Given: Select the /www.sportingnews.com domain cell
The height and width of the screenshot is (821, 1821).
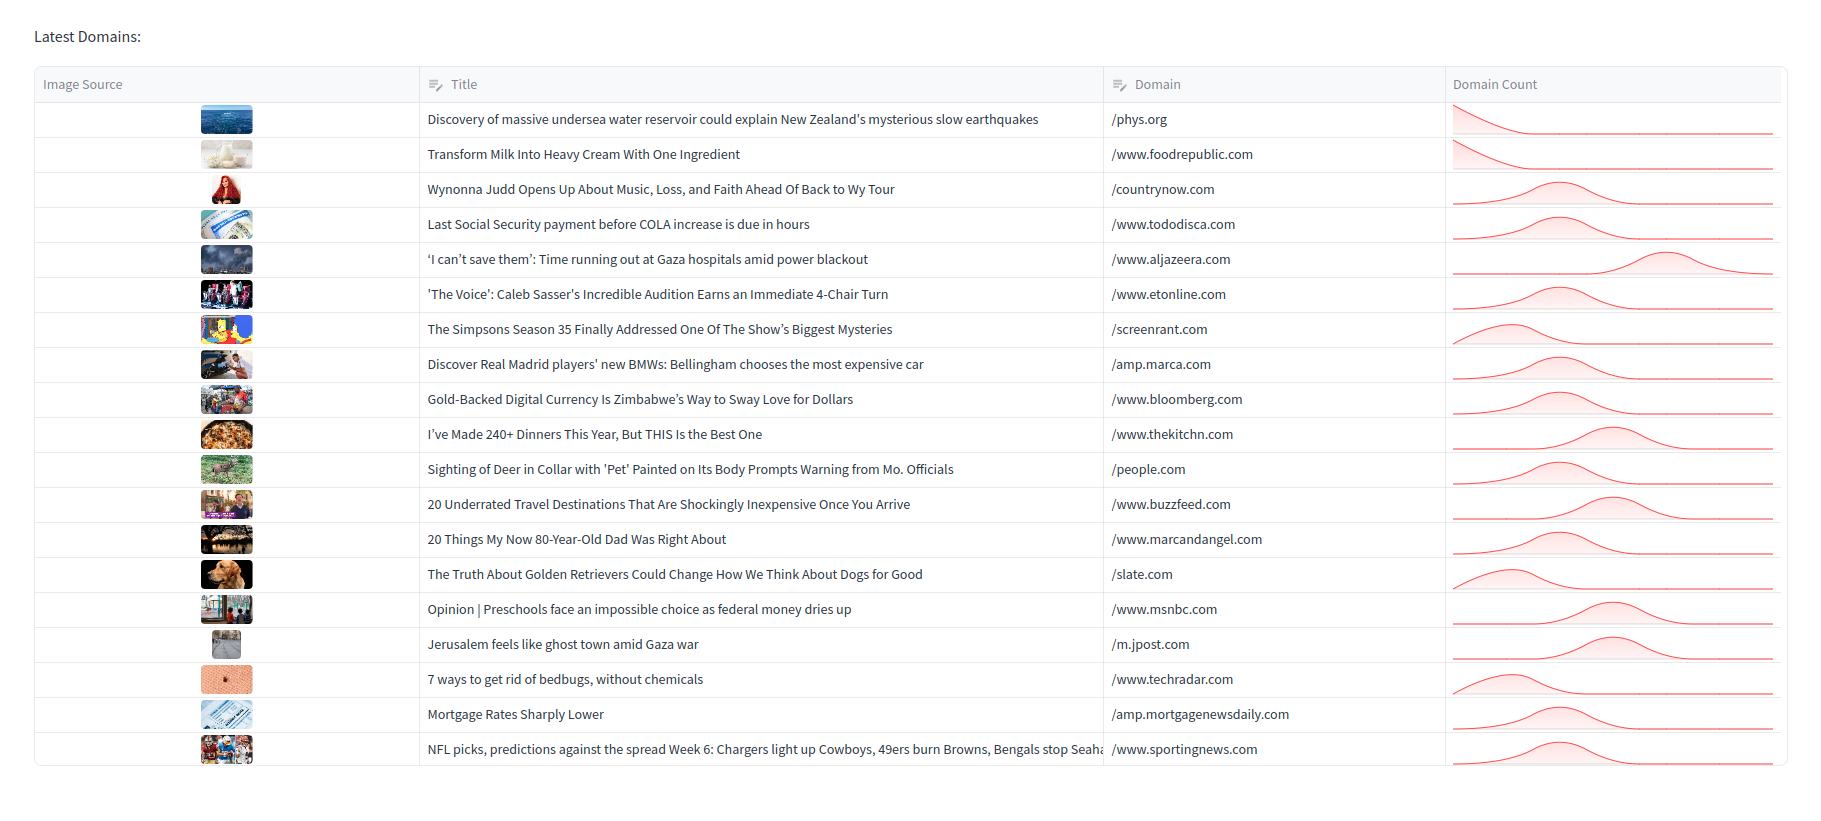Looking at the screenshot, I should [1274, 750].
